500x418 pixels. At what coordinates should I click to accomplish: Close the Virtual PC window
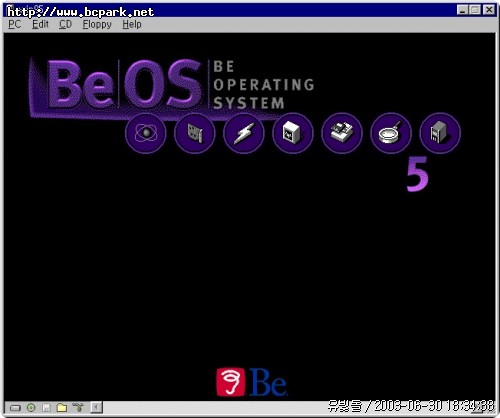tap(489, 10)
